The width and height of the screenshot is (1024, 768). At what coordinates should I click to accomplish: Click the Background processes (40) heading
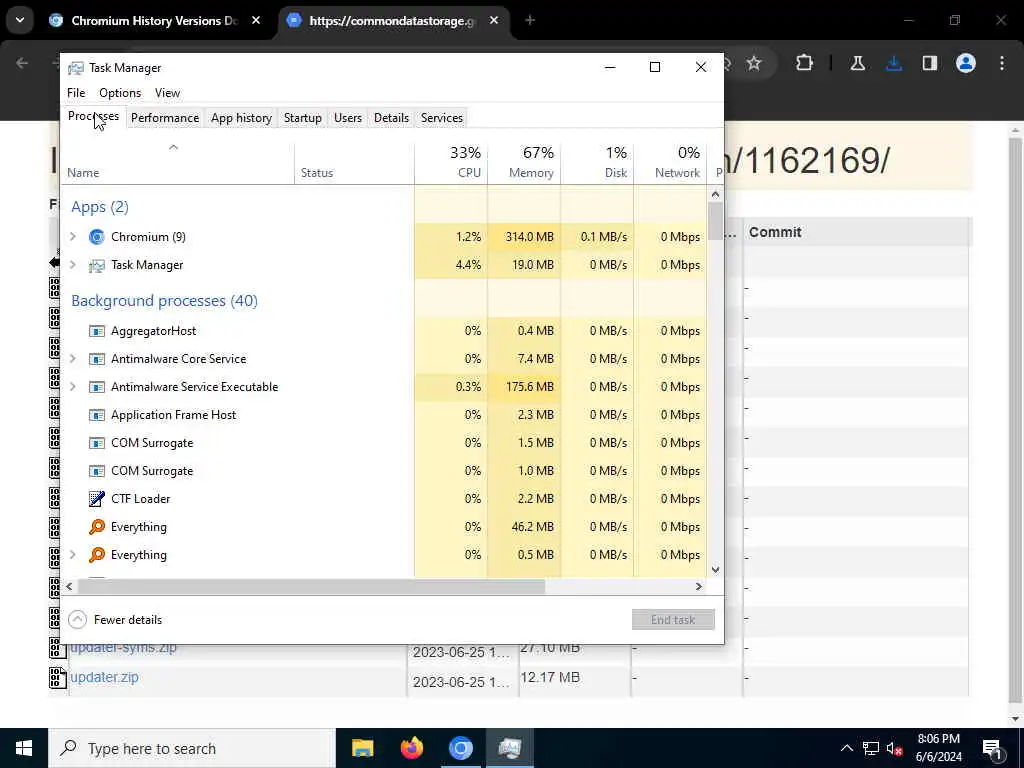coord(165,301)
